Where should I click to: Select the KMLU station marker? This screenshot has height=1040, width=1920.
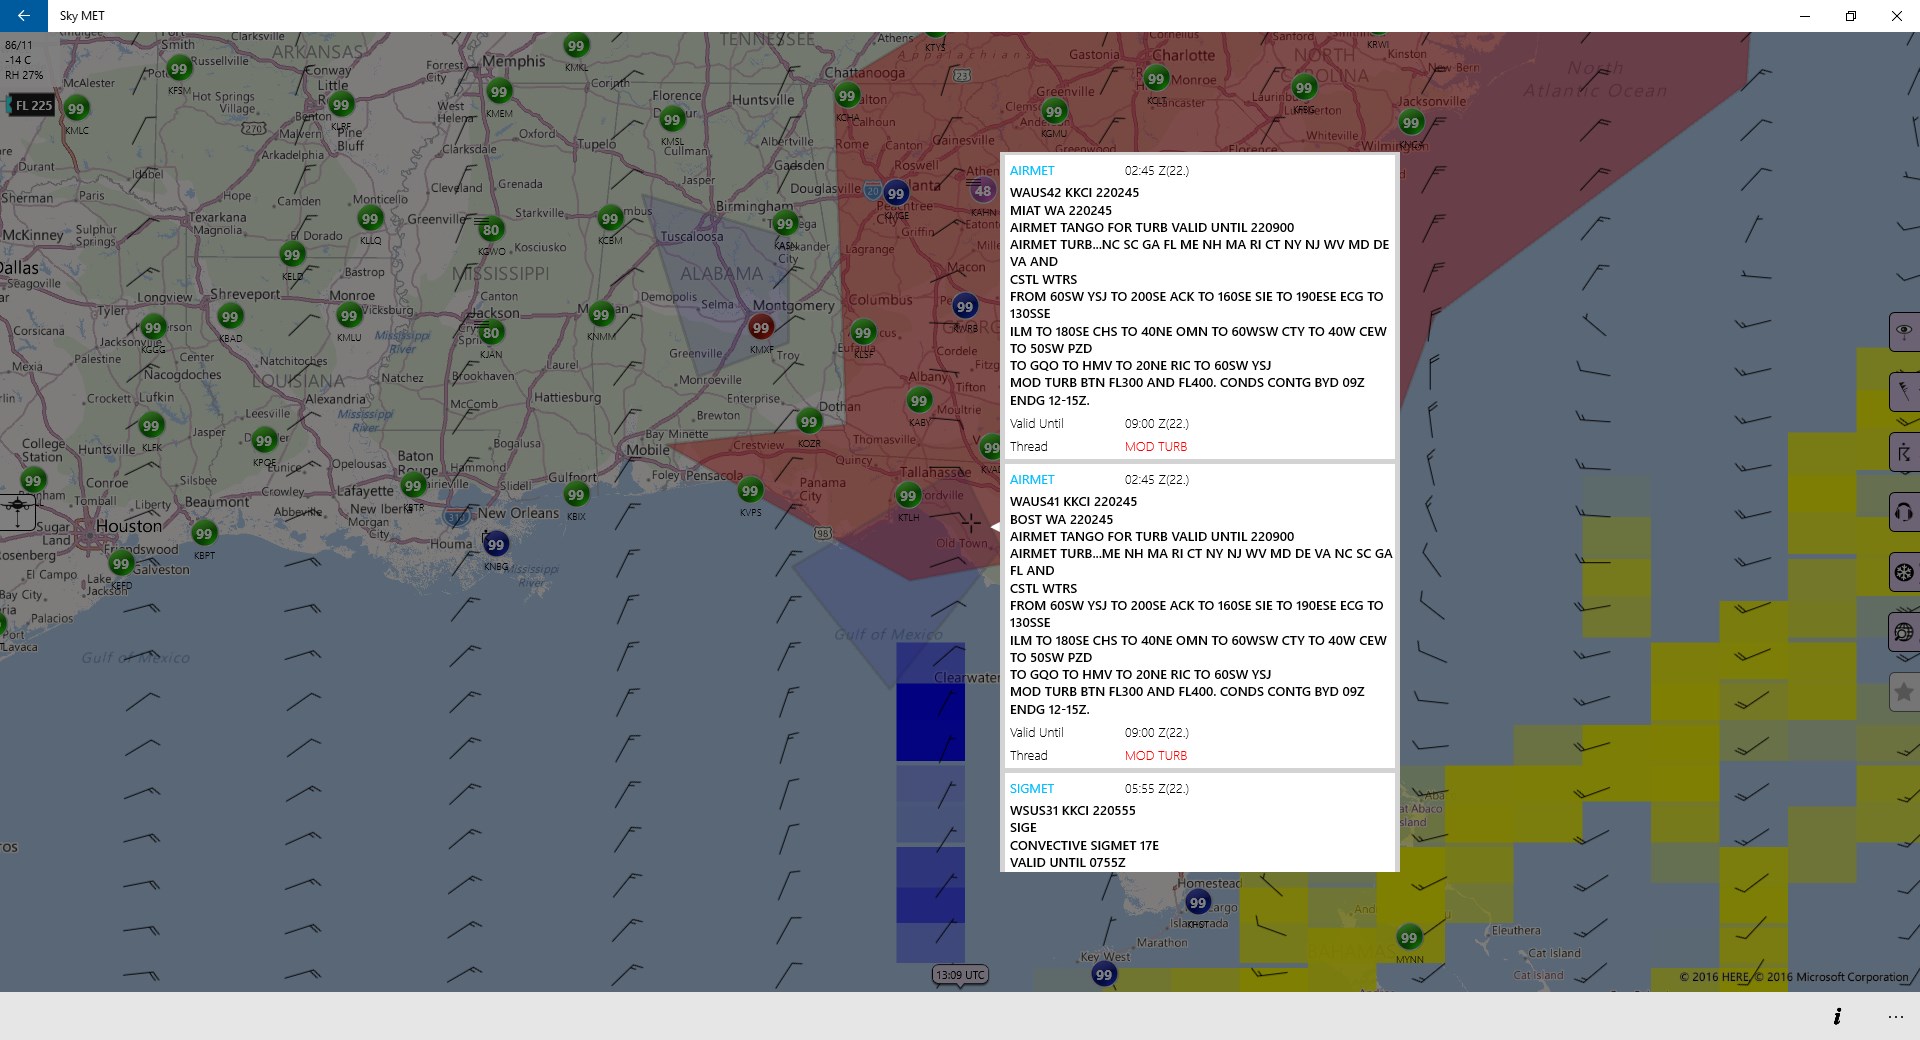tap(348, 316)
